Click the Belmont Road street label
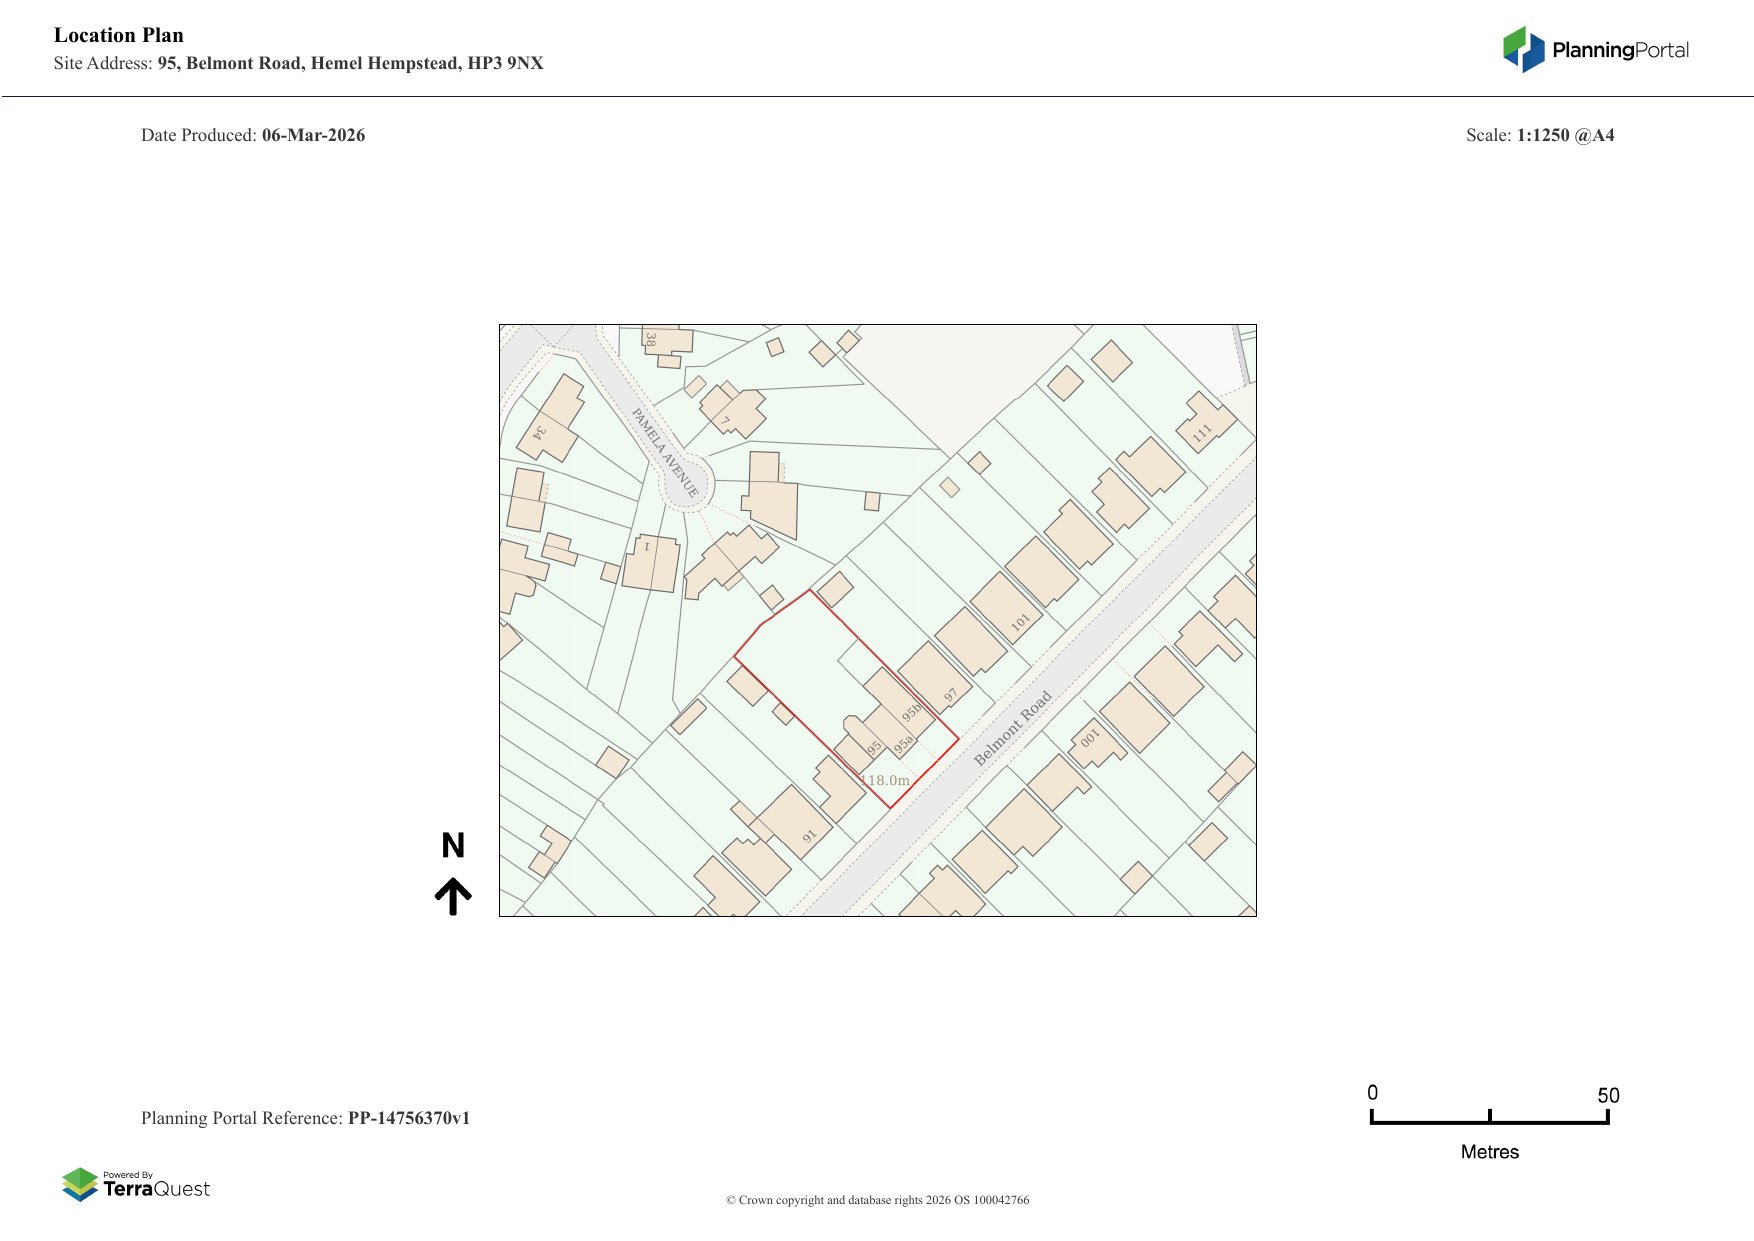Image resolution: width=1754 pixels, height=1241 pixels. point(1012,728)
